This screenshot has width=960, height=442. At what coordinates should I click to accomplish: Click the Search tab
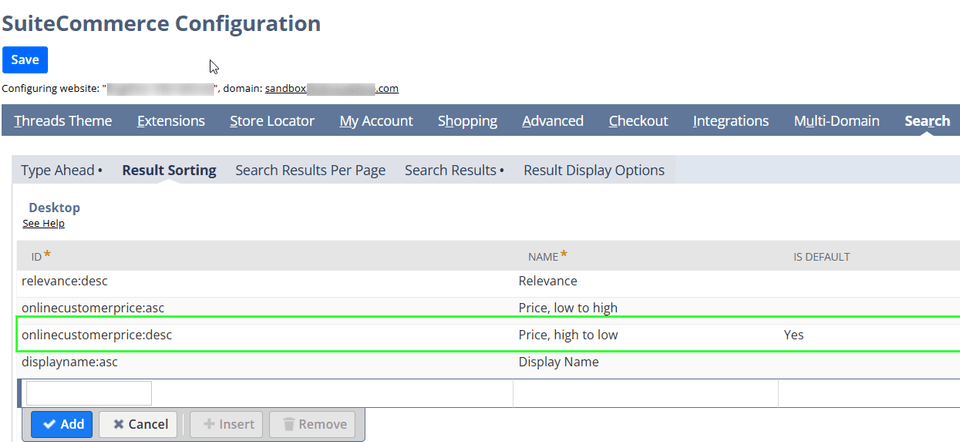pyautogui.click(x=927, y=121)
